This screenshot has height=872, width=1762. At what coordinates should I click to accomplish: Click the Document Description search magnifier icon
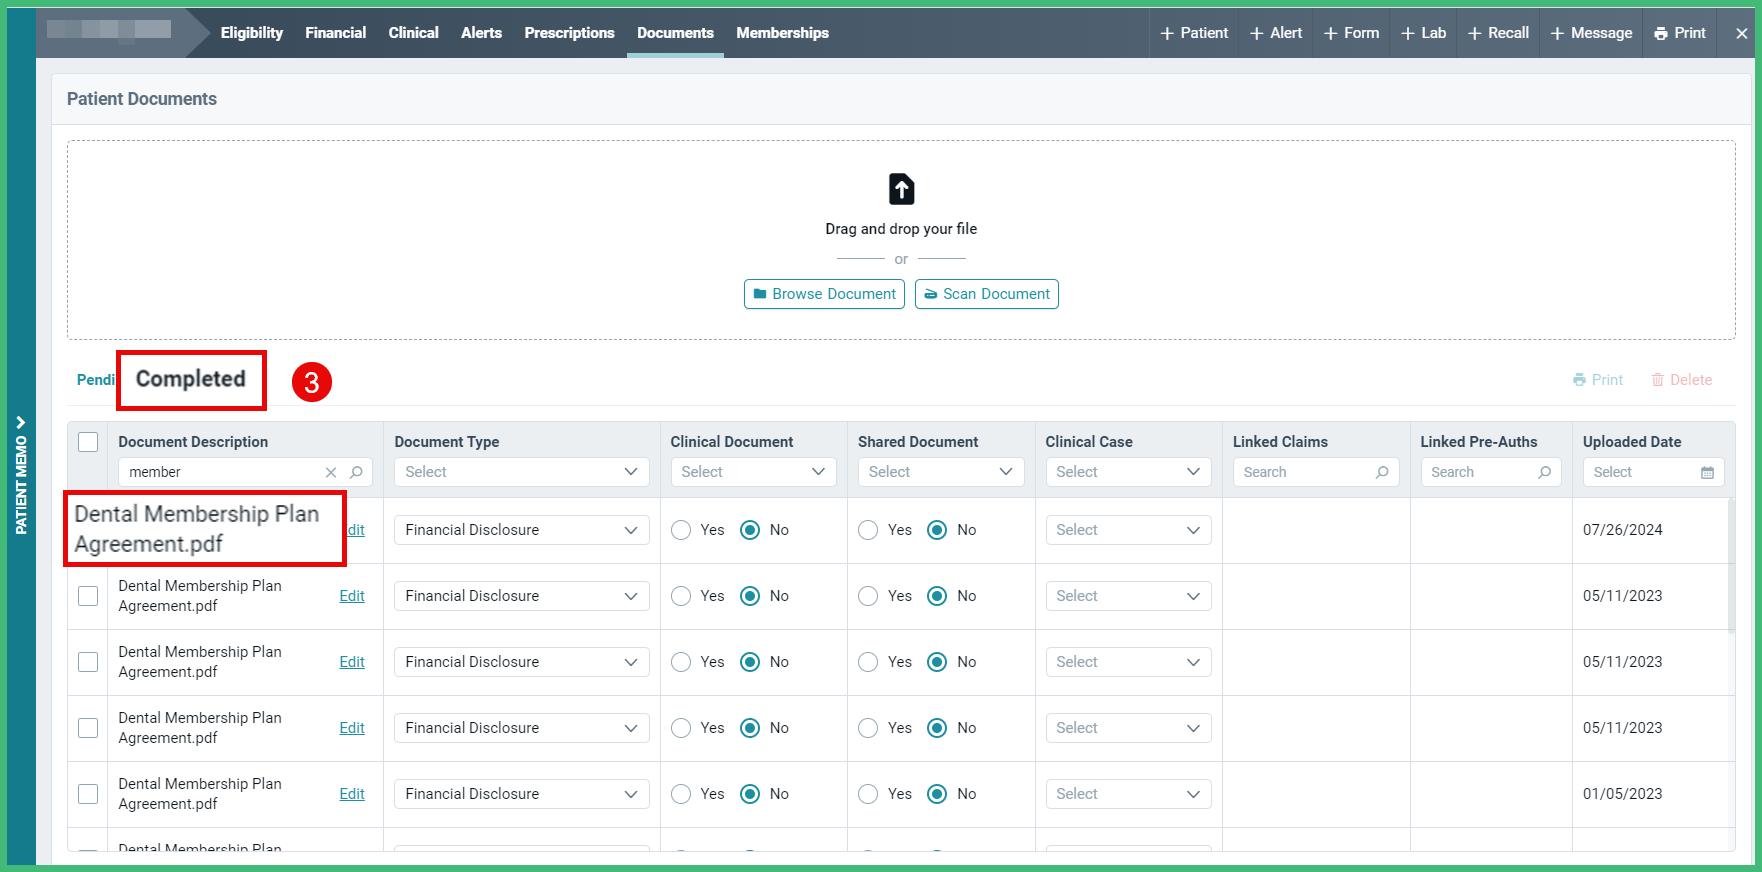356,472
